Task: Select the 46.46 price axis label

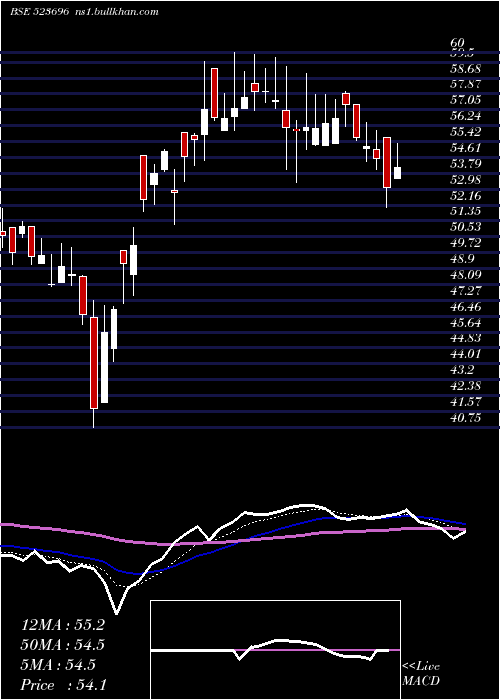Action: click(x=466, y=307)
